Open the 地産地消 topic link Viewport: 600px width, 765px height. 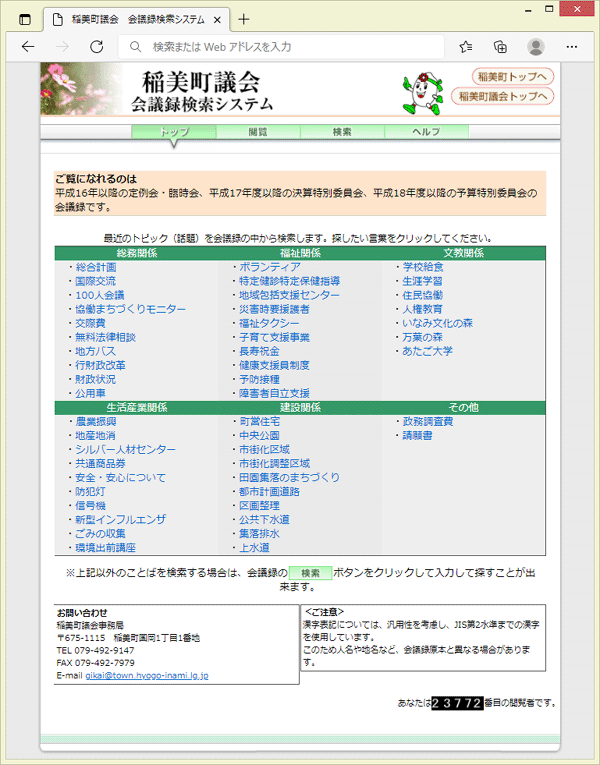click(x=95, y=435)
